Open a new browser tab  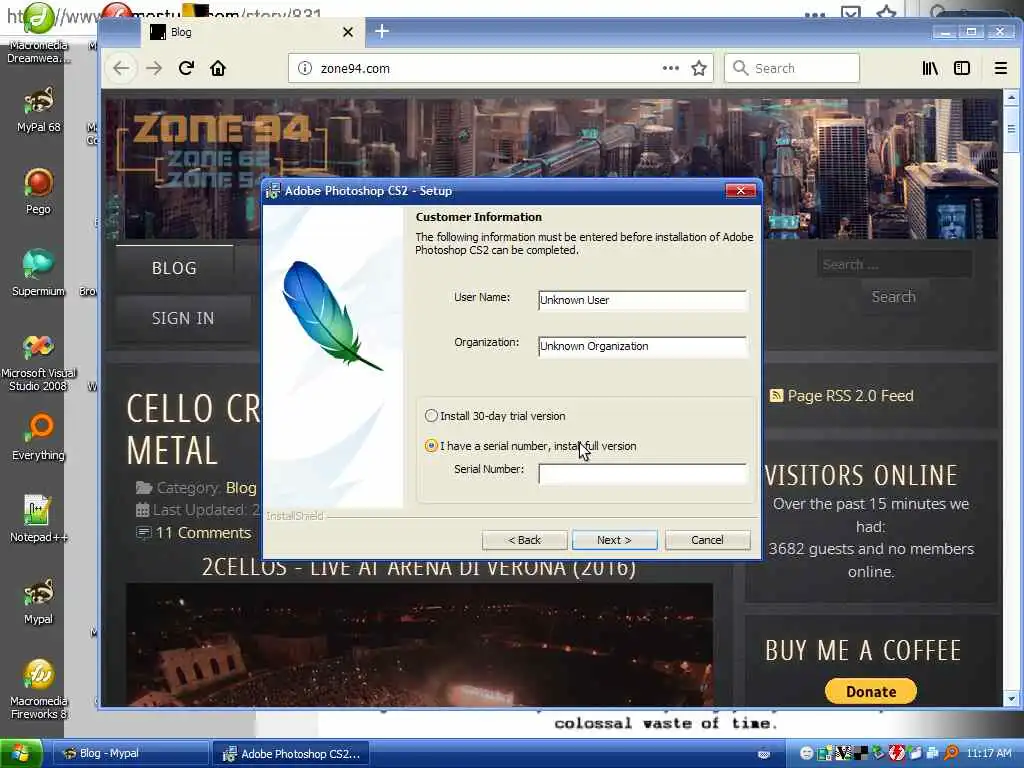click(382, 31)
